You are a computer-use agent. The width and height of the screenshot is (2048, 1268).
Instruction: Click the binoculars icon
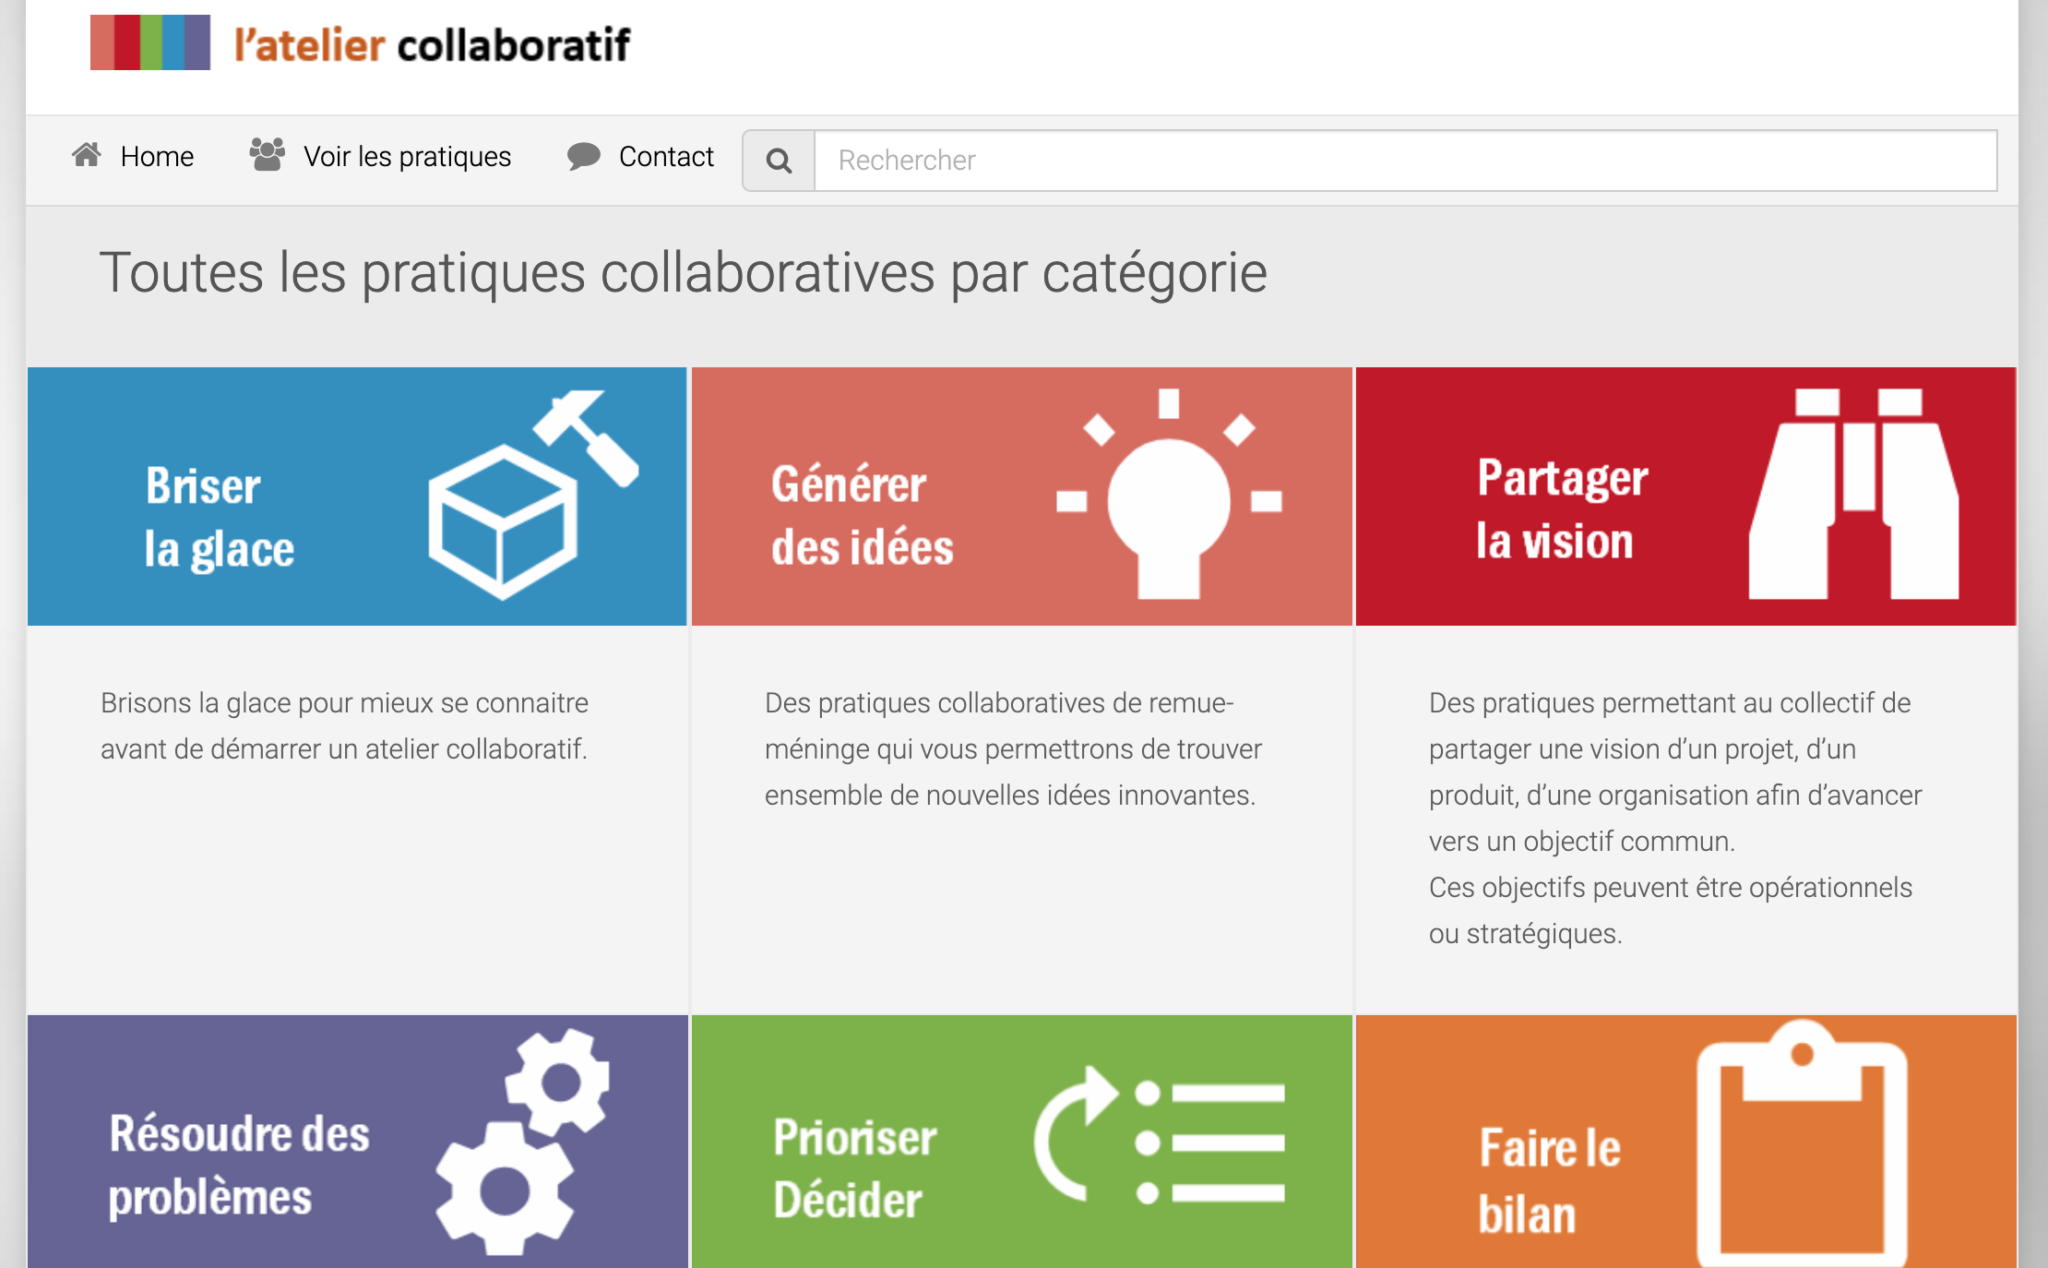pos(1854,494)
